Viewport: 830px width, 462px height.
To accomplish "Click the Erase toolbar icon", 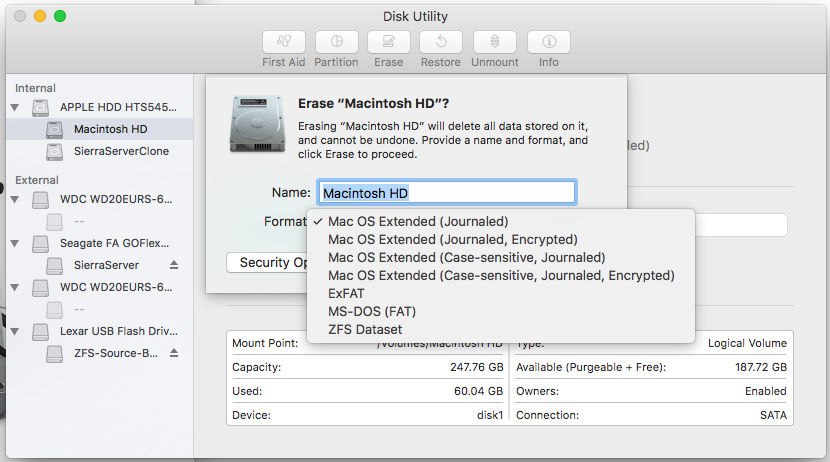I will (389, 42).
